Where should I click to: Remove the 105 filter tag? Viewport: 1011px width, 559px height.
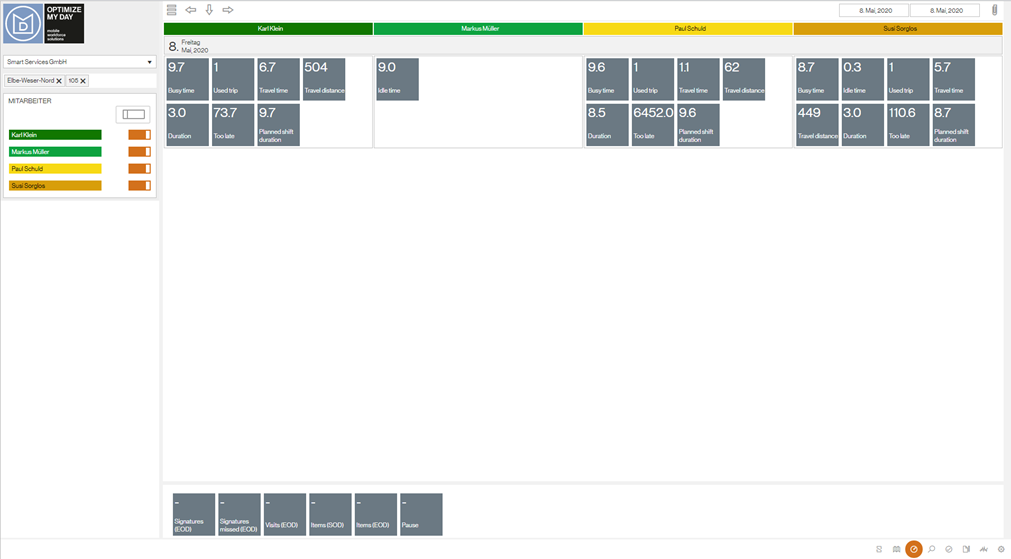tap(83, 81)
